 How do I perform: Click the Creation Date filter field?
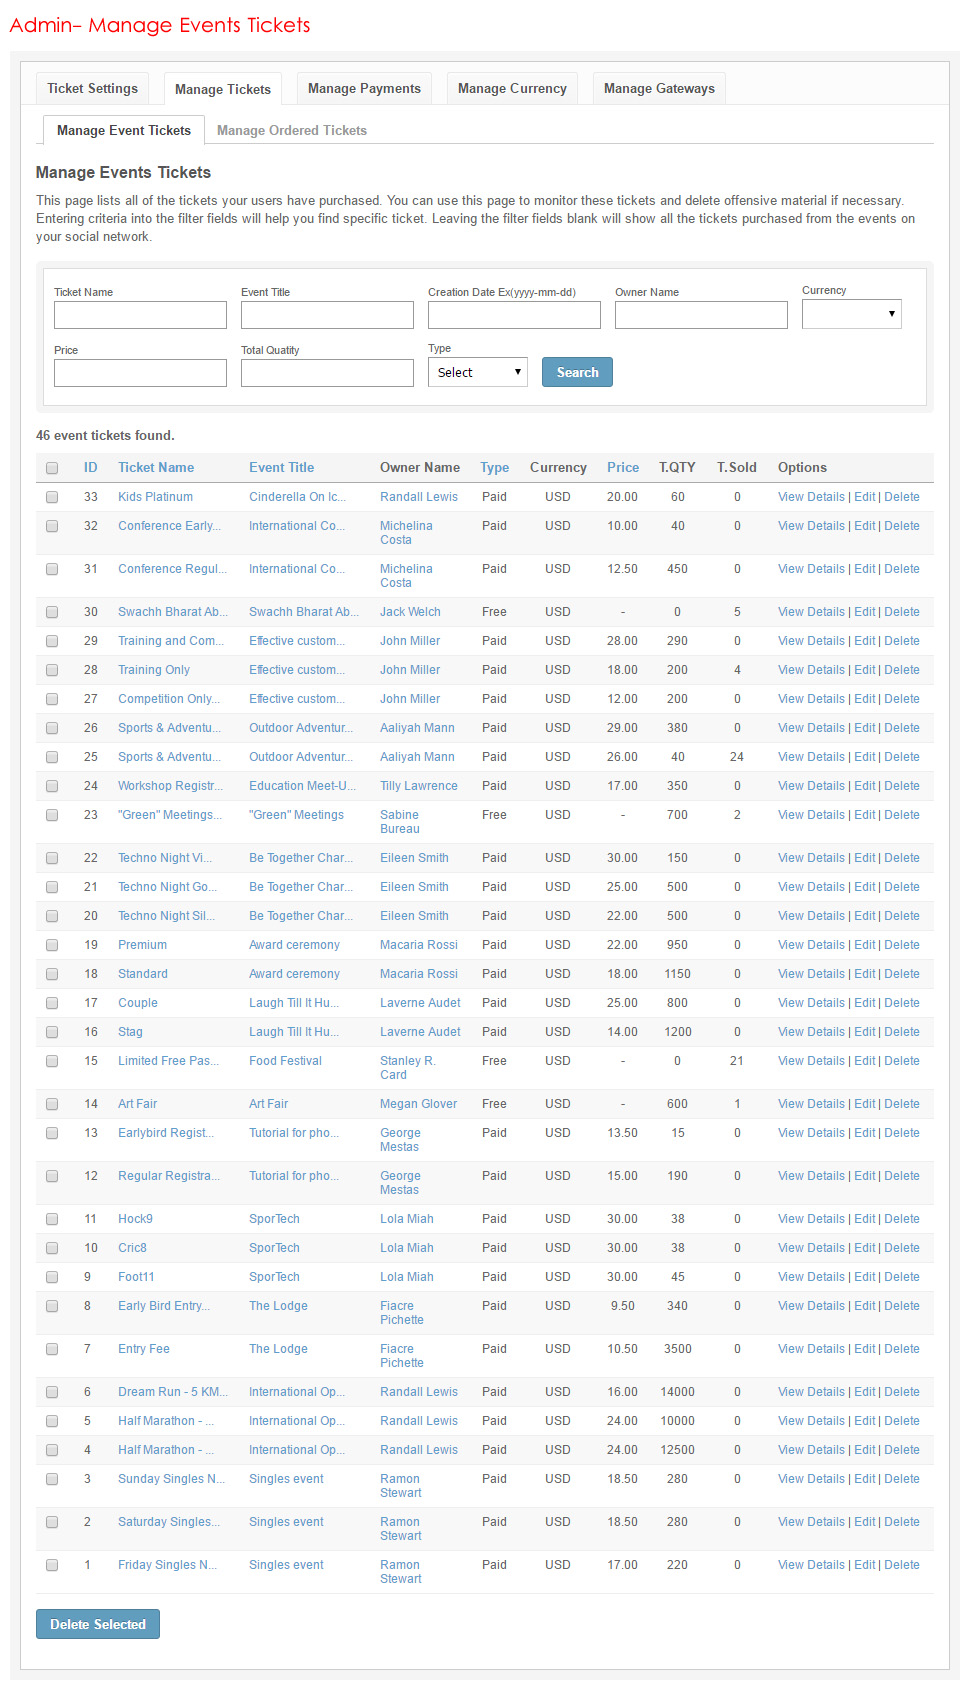(x=514, y=315)
